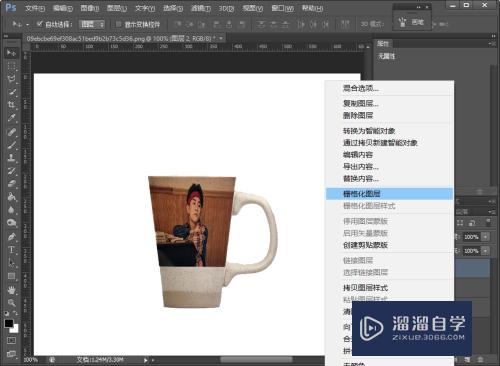
Task: Open the 文件(F) menu
Action: point(35,8)
